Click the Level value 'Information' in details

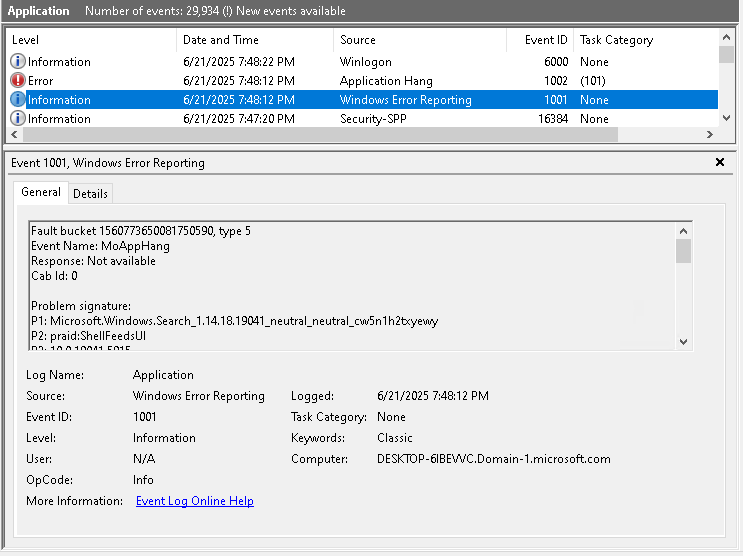[x=164, y=438]
